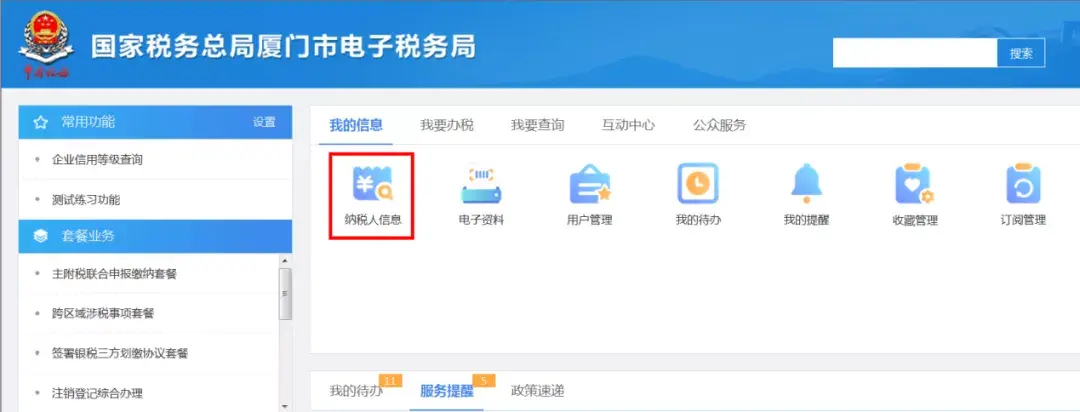Switch to the 我要查询 tab
The image size is (1080, 412).
click(x=537, y=125)
